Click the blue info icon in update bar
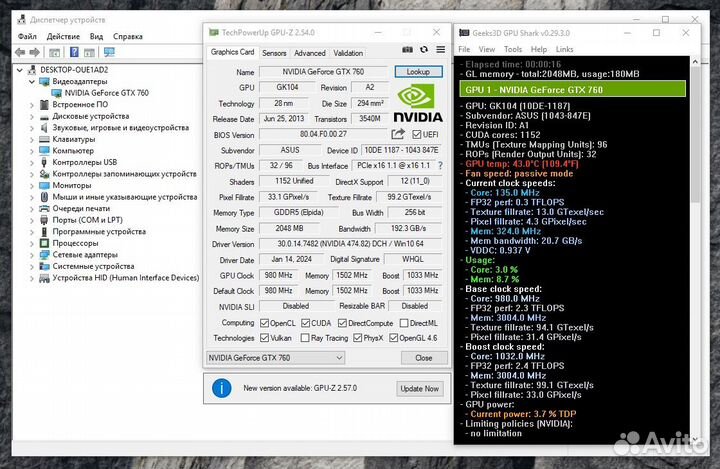This screenshot has width=720, height=469. pos(221,388)
